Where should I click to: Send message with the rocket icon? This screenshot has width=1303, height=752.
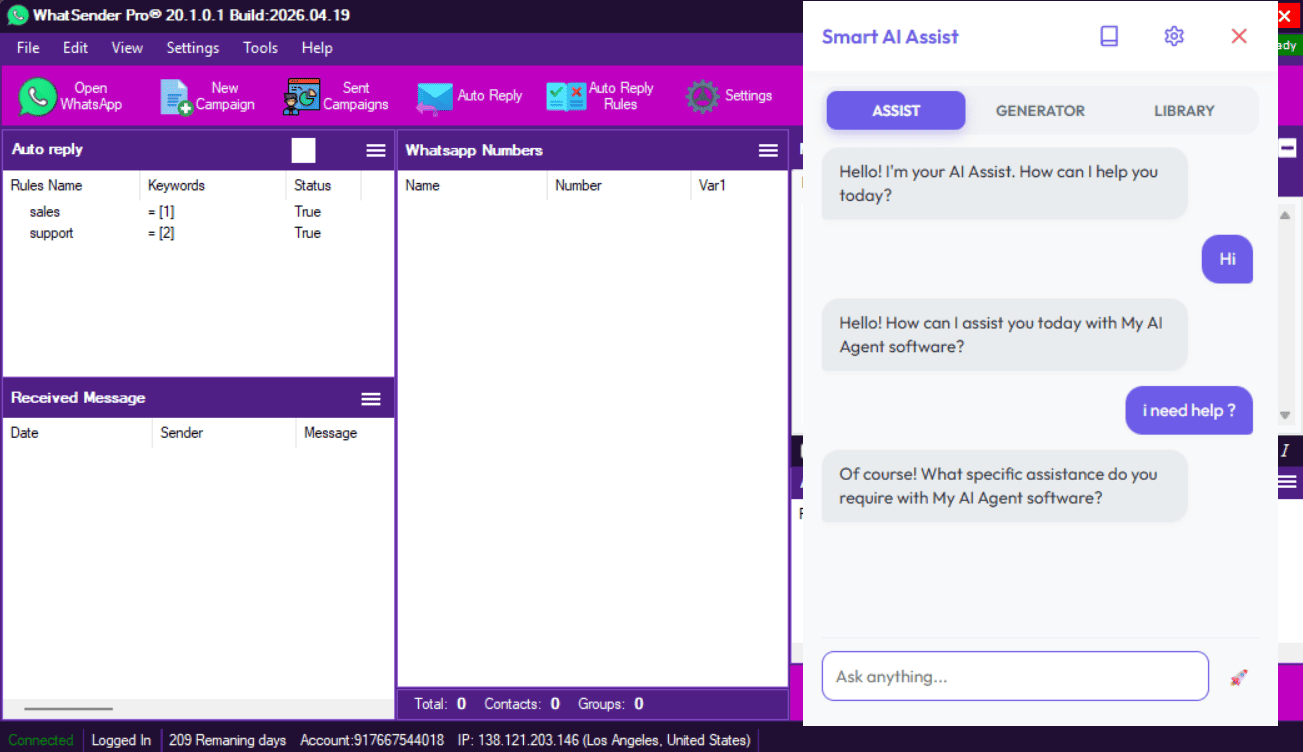(1239, 677)
